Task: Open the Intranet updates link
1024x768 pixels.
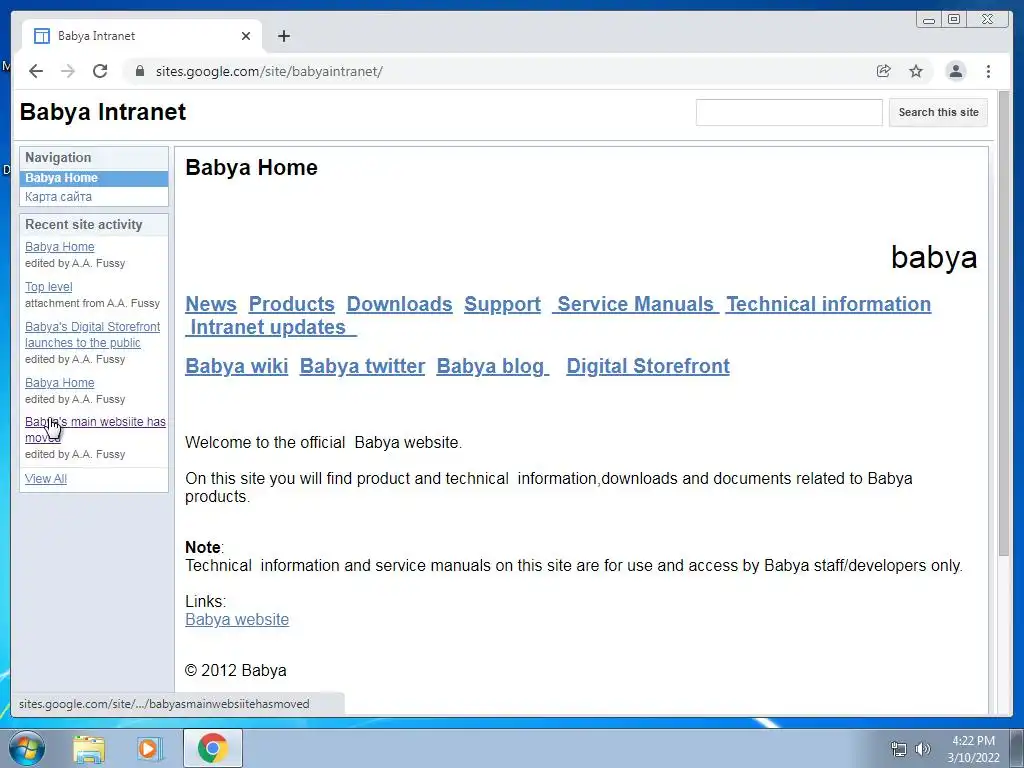Action: 270,327
